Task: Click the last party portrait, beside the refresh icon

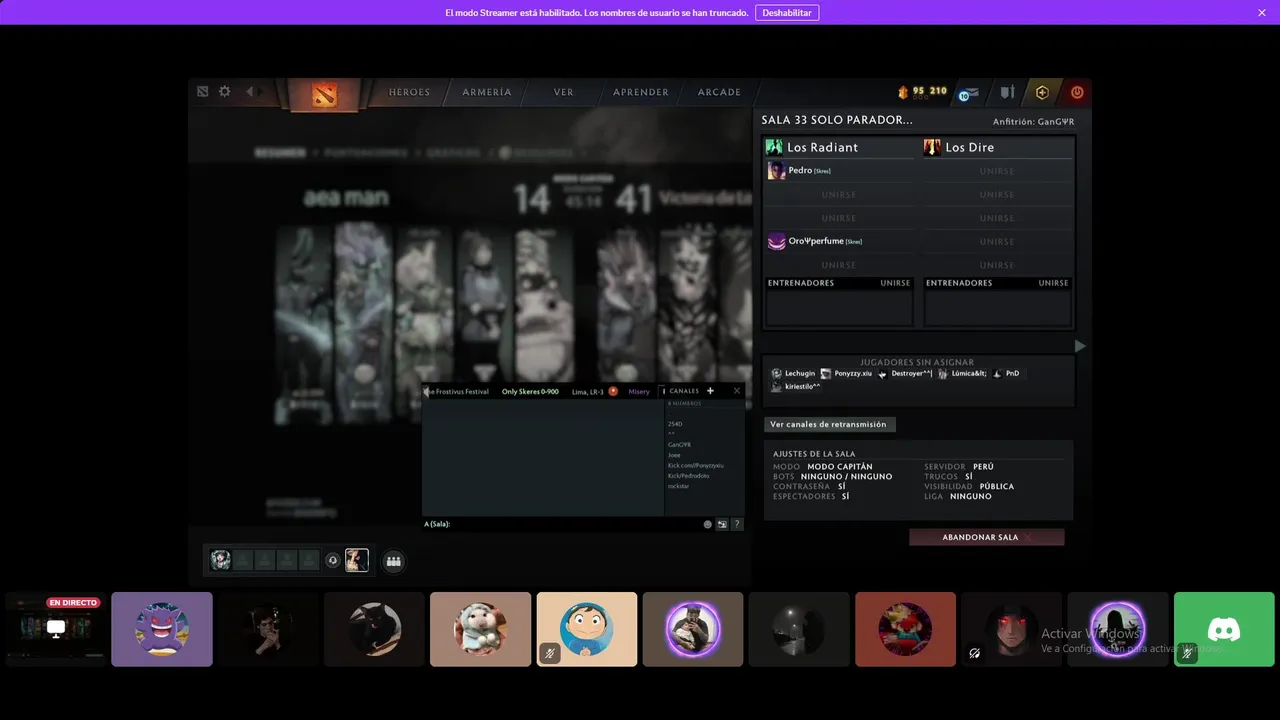Action: click(357, 560)
